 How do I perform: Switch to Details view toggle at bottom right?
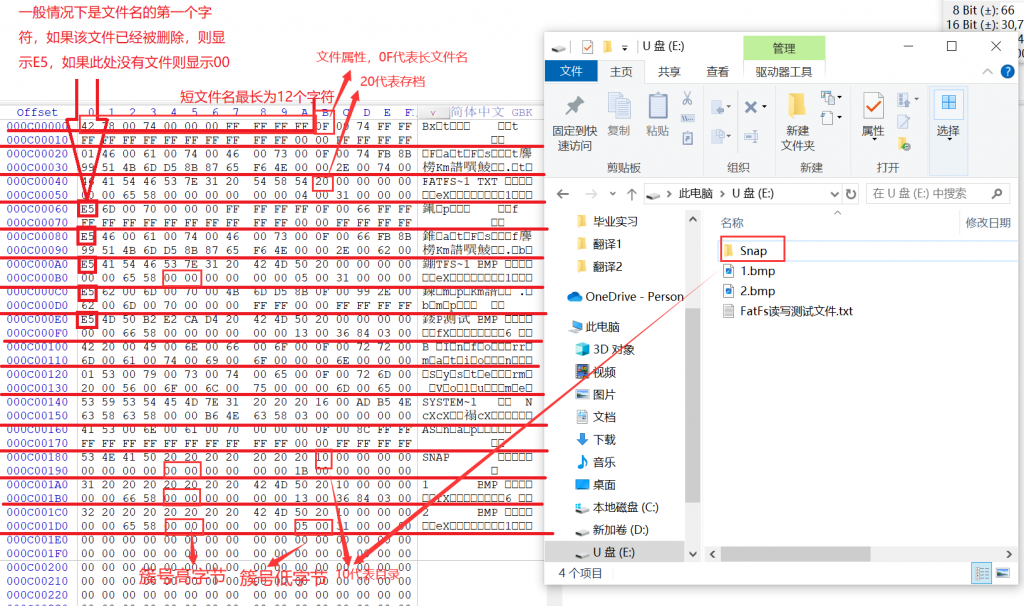[981, 573]
